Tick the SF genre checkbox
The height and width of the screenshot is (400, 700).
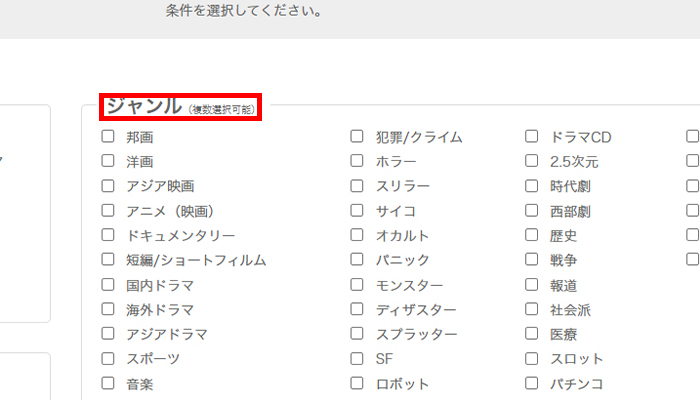357,358
